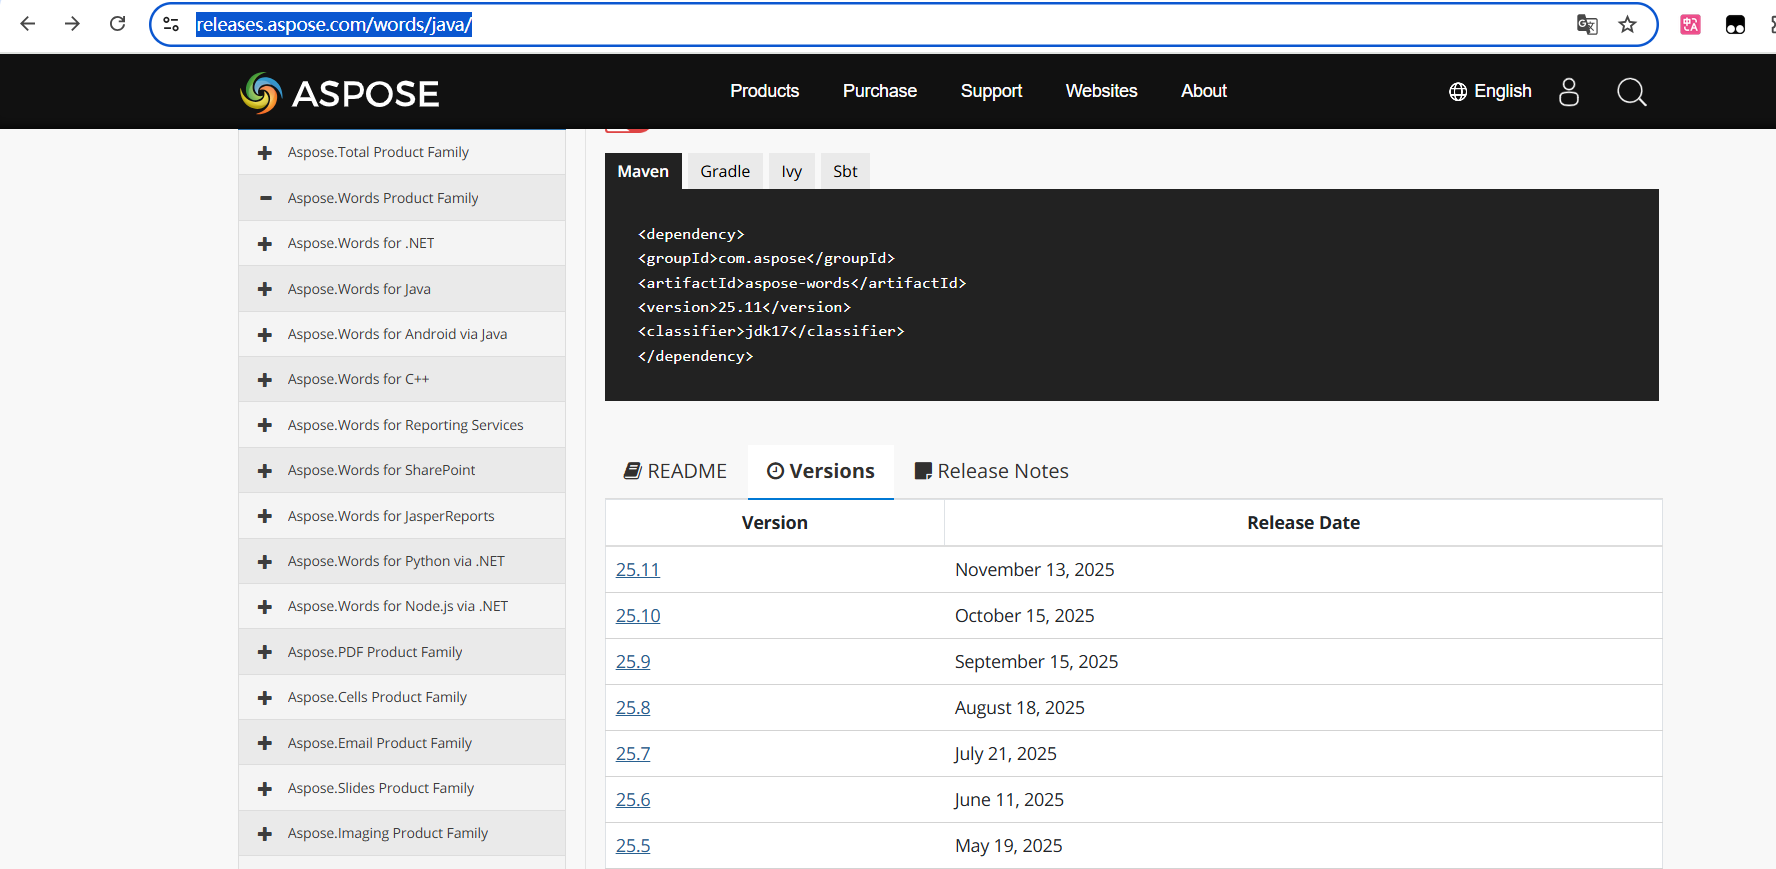Change language from English

coord(1502,91)
